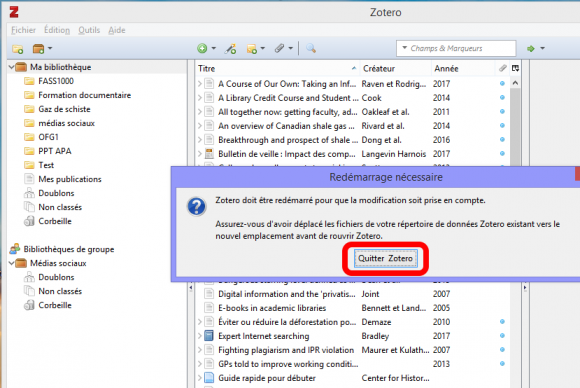Select the FASS1000 collection
The image size is (580, 388).
point(56,81)
